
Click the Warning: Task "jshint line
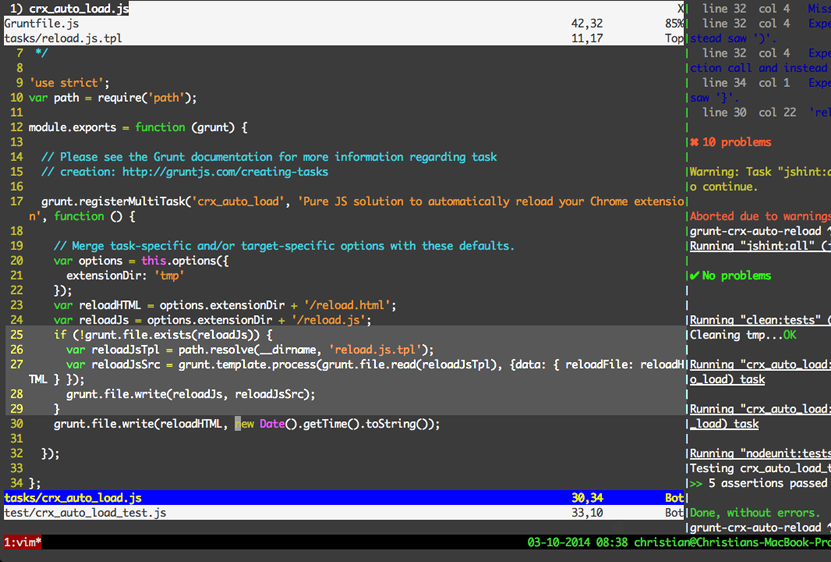click(760, 172)
